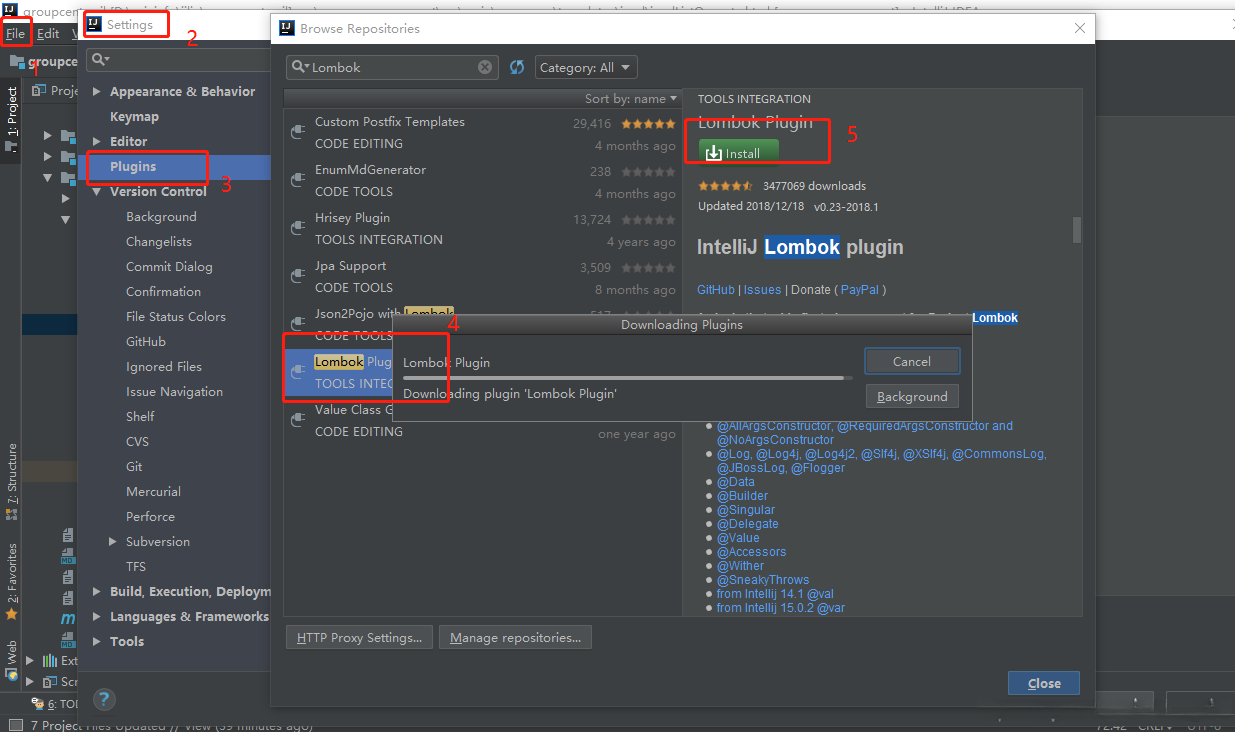Select File Status Colors settings
Screen dimensions: 1235x732
176,316
